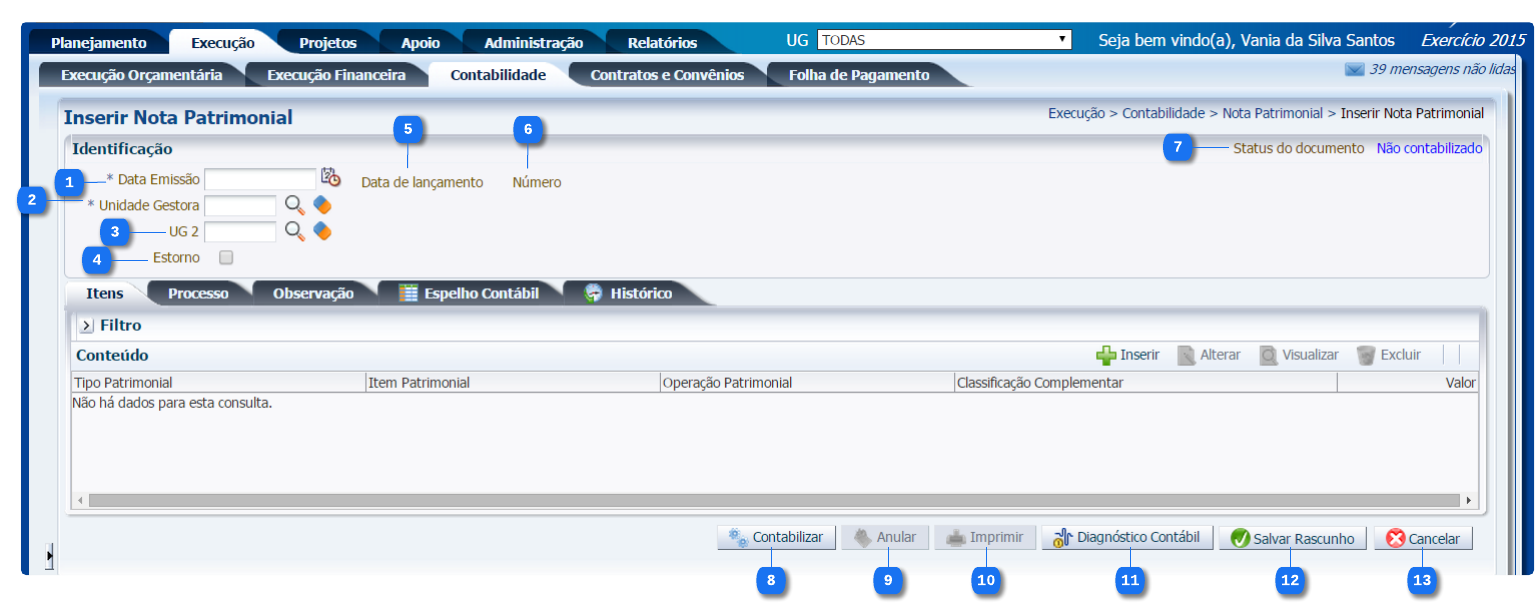Clear Unidade Gestora with the eraser icon
Image resolution: width=1540 pixels, height=608 pixels.
point(322,205)
